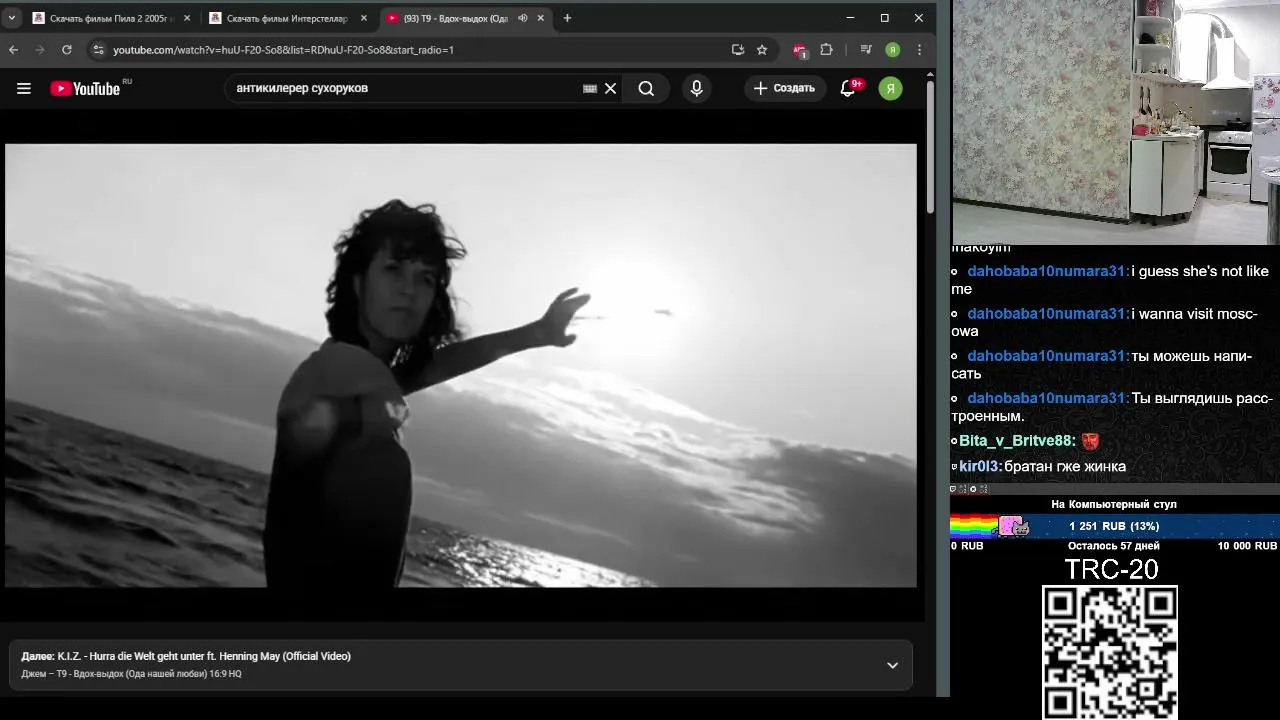
Task: Click the URL address bar
Action: click(415, 49)
